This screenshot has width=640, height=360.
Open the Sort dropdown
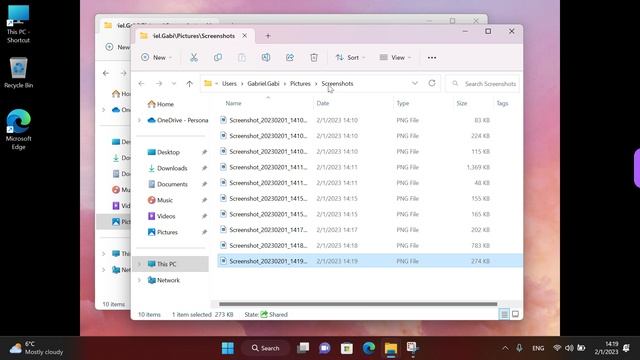350,58
